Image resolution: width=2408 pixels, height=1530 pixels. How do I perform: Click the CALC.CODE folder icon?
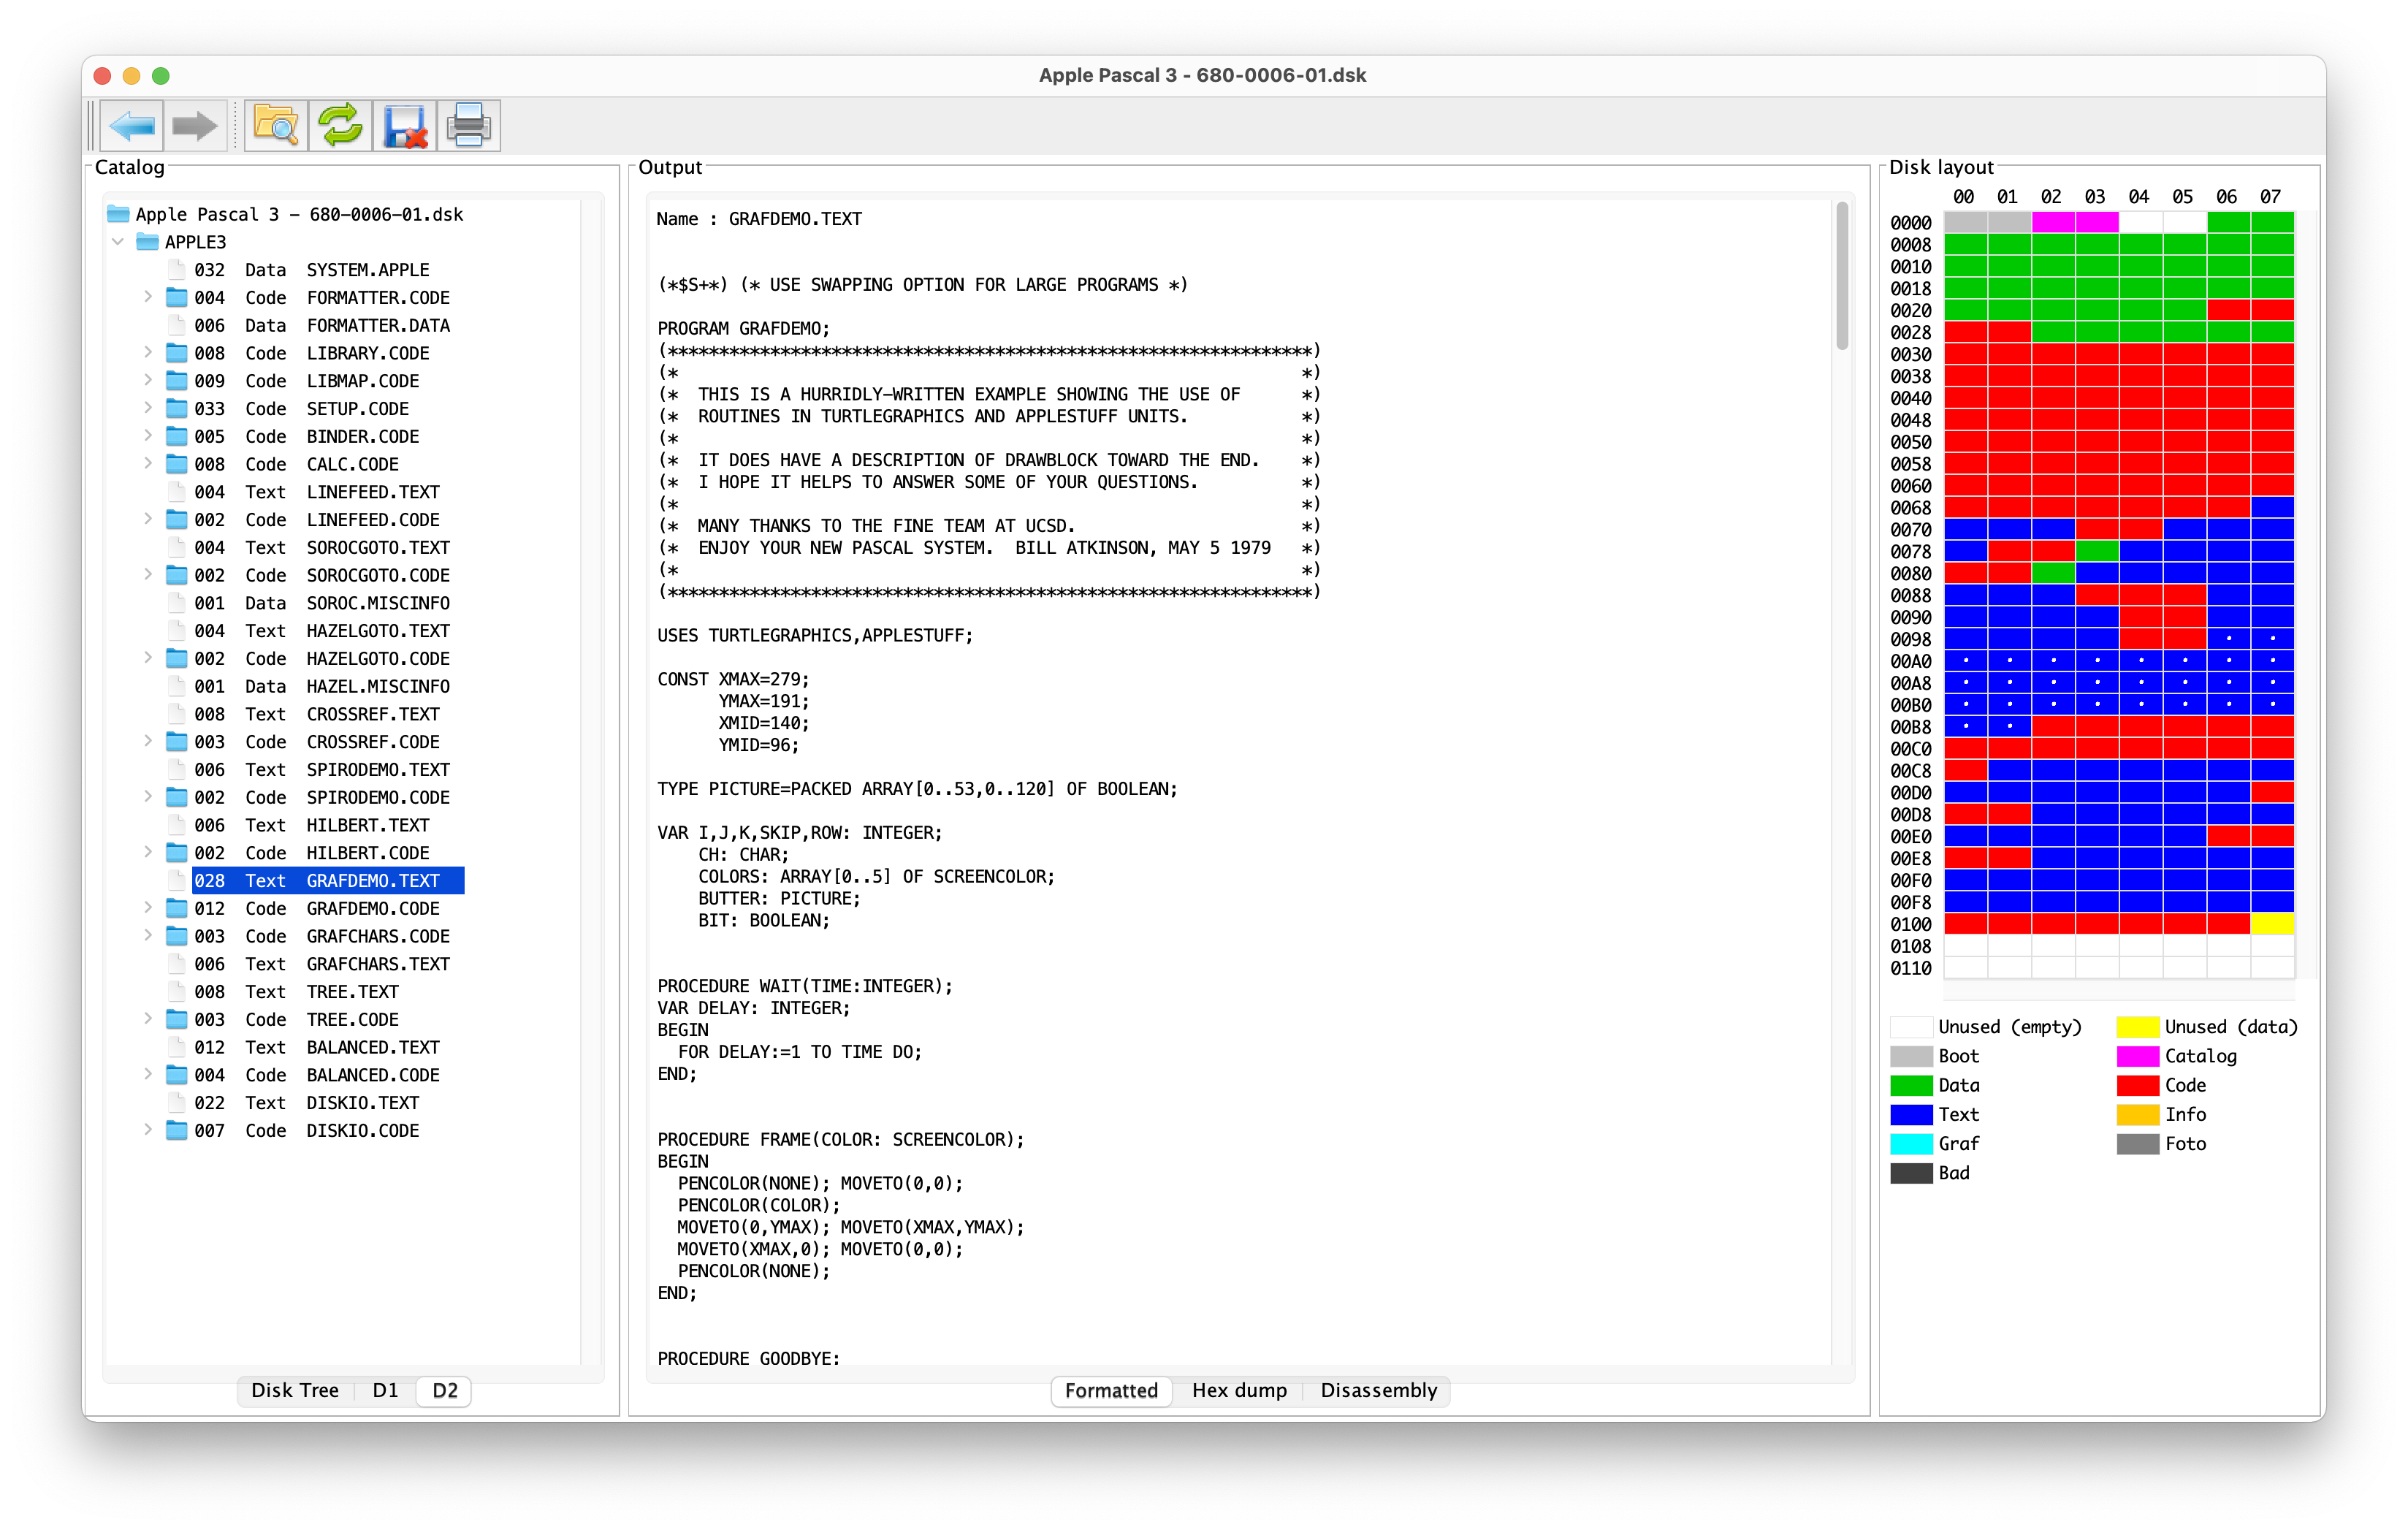coord(177,464)
